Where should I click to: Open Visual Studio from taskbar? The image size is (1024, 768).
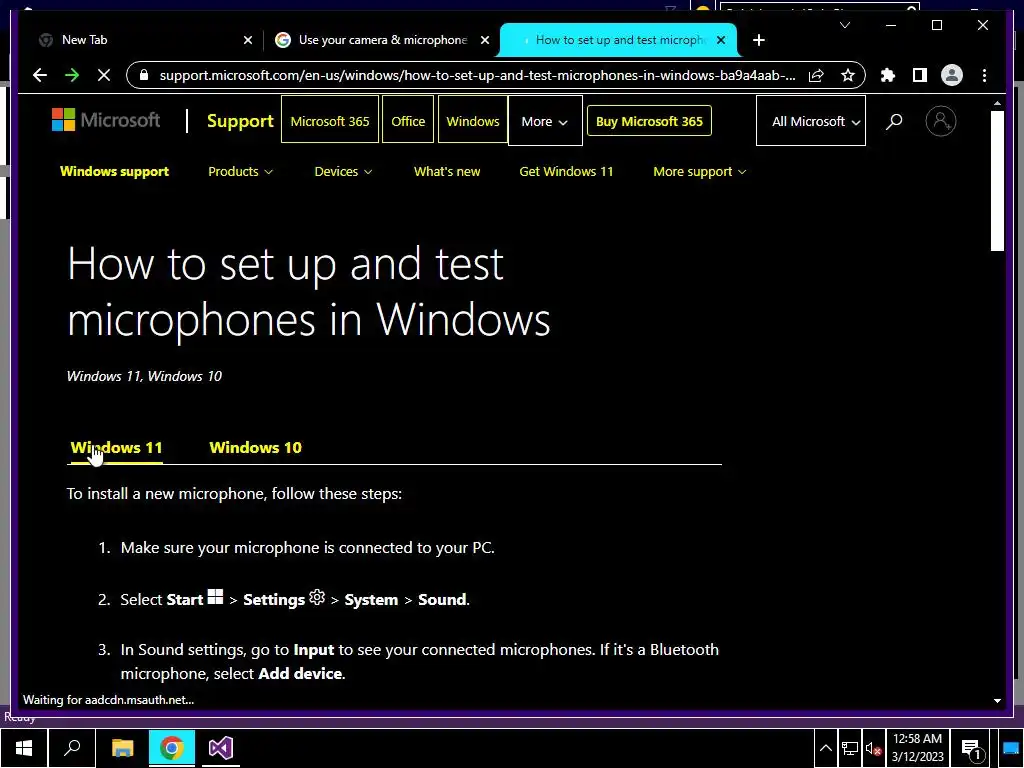coord(221,748)
